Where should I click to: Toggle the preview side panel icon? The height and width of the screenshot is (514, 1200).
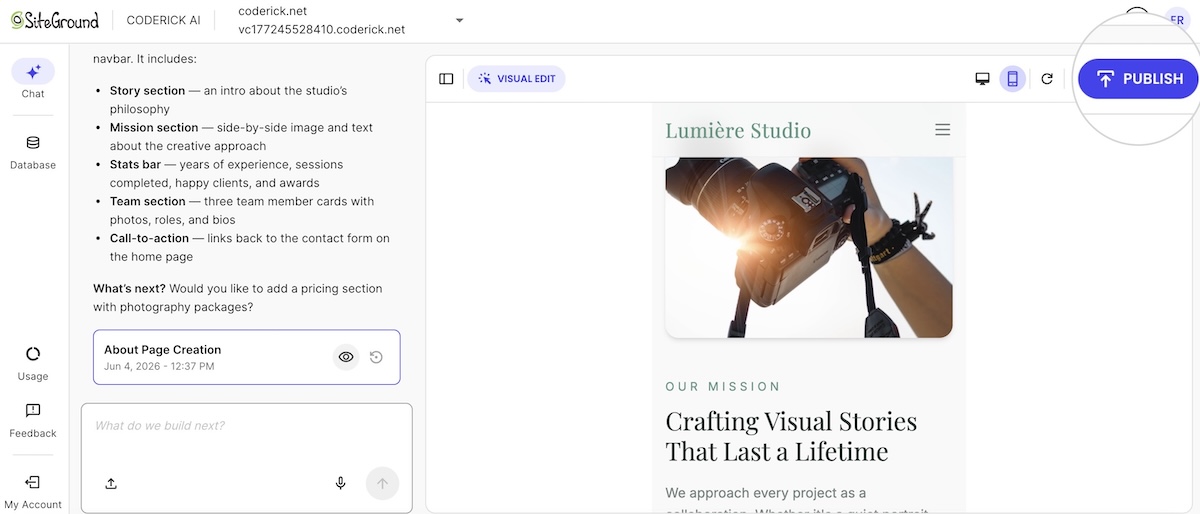[x=446, y=79]
